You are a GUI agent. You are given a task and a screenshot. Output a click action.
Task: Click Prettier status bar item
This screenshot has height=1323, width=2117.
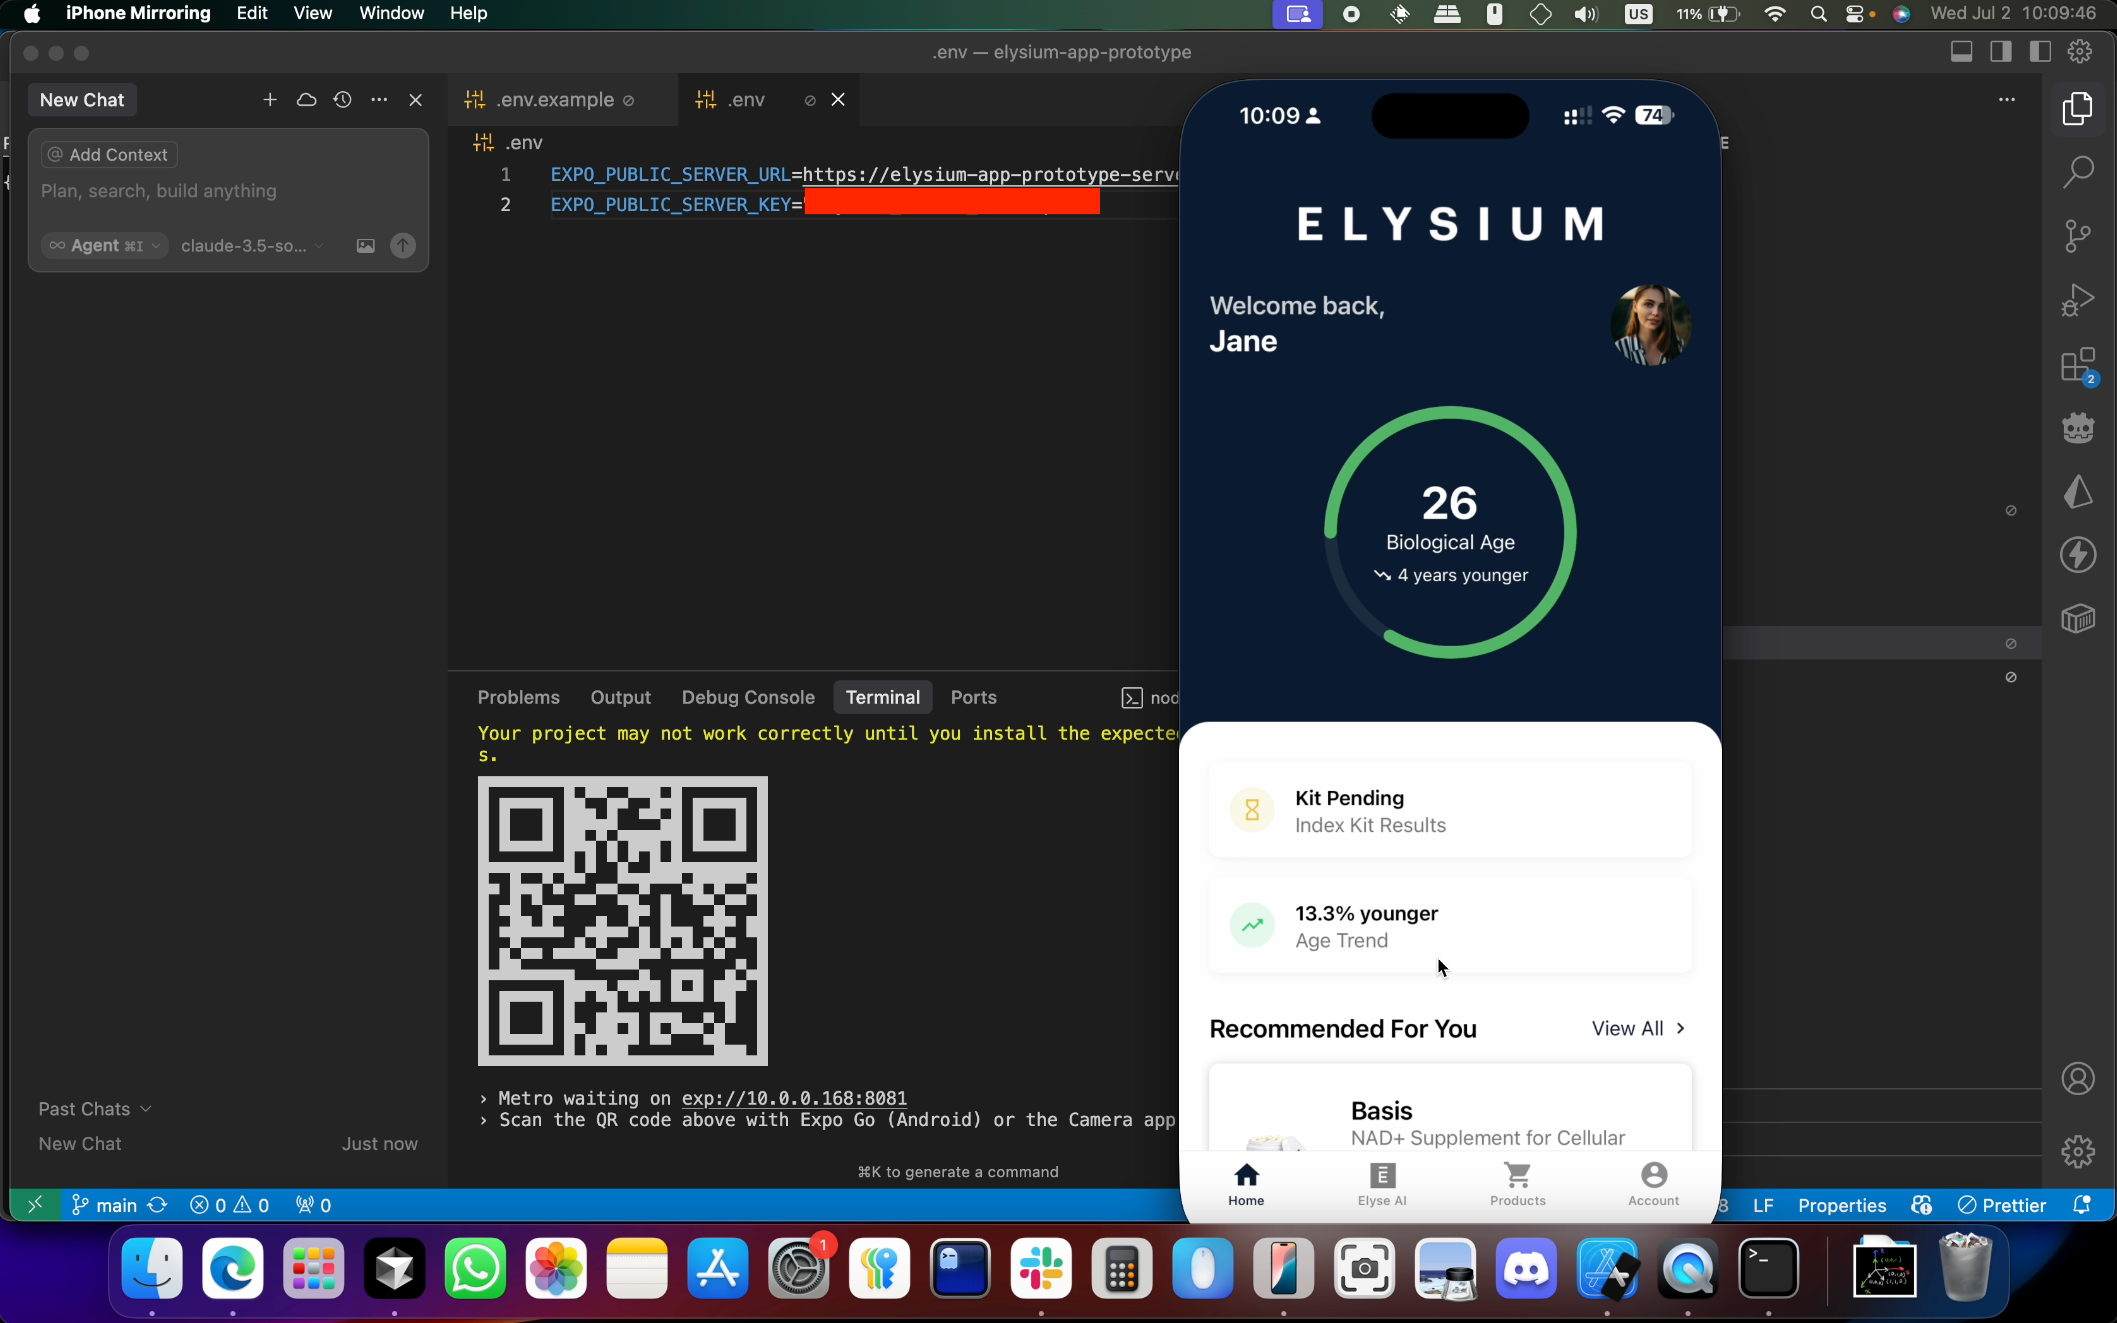coord(2002,1205)
